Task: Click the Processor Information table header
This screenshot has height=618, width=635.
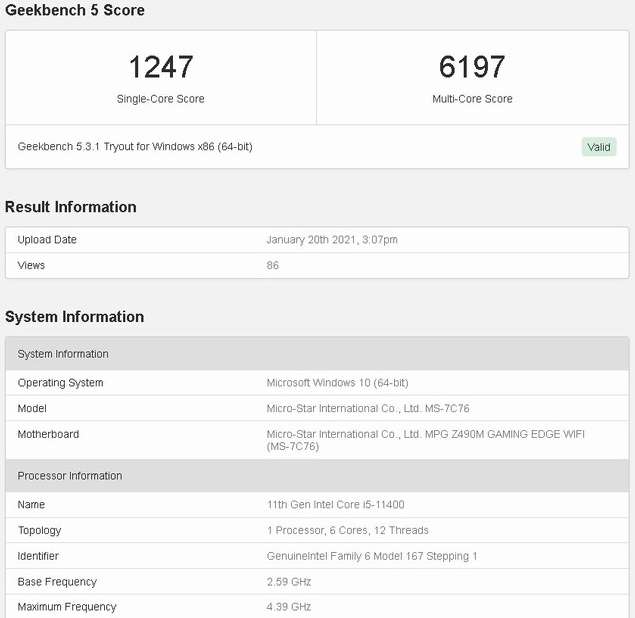Action: coord(317,475)
